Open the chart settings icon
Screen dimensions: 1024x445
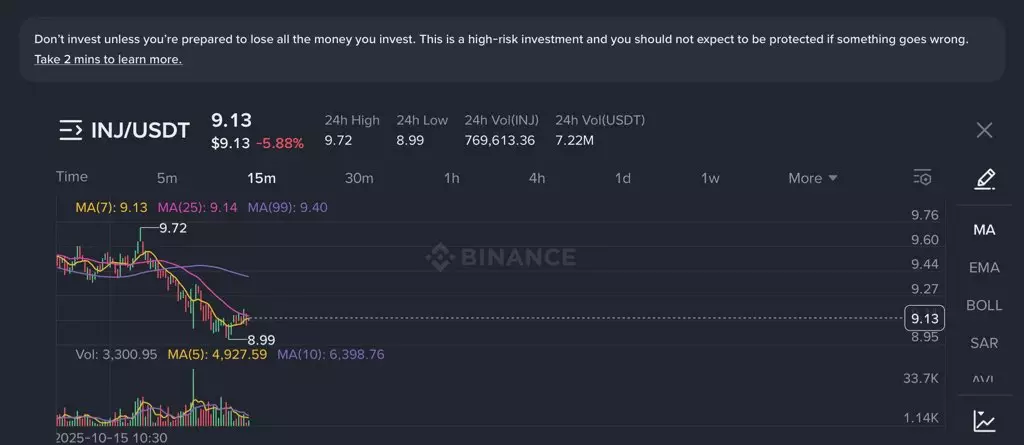click(x=922, y=178)
